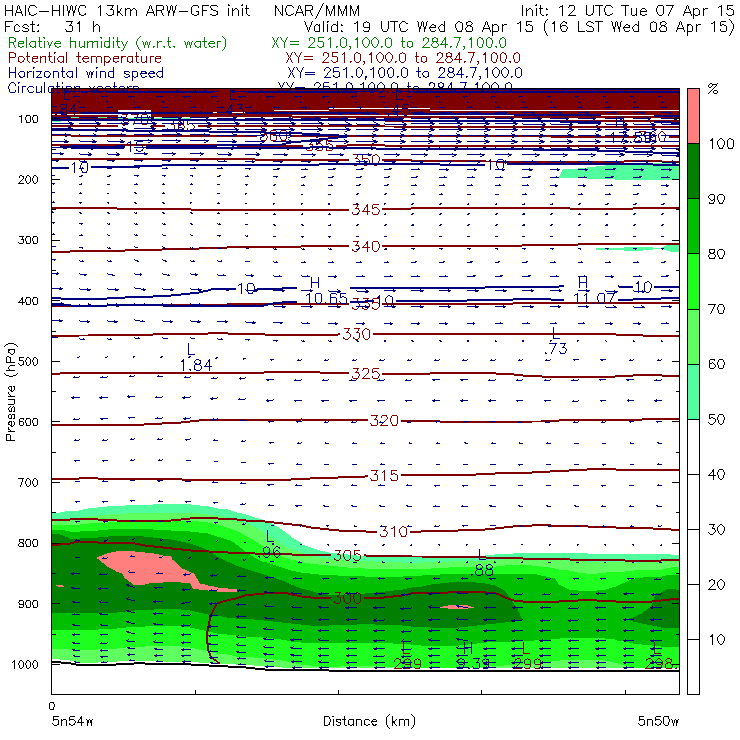
Task: Click the 'L 1.84' wind speed minimum marker
Action: coord(195,358)
